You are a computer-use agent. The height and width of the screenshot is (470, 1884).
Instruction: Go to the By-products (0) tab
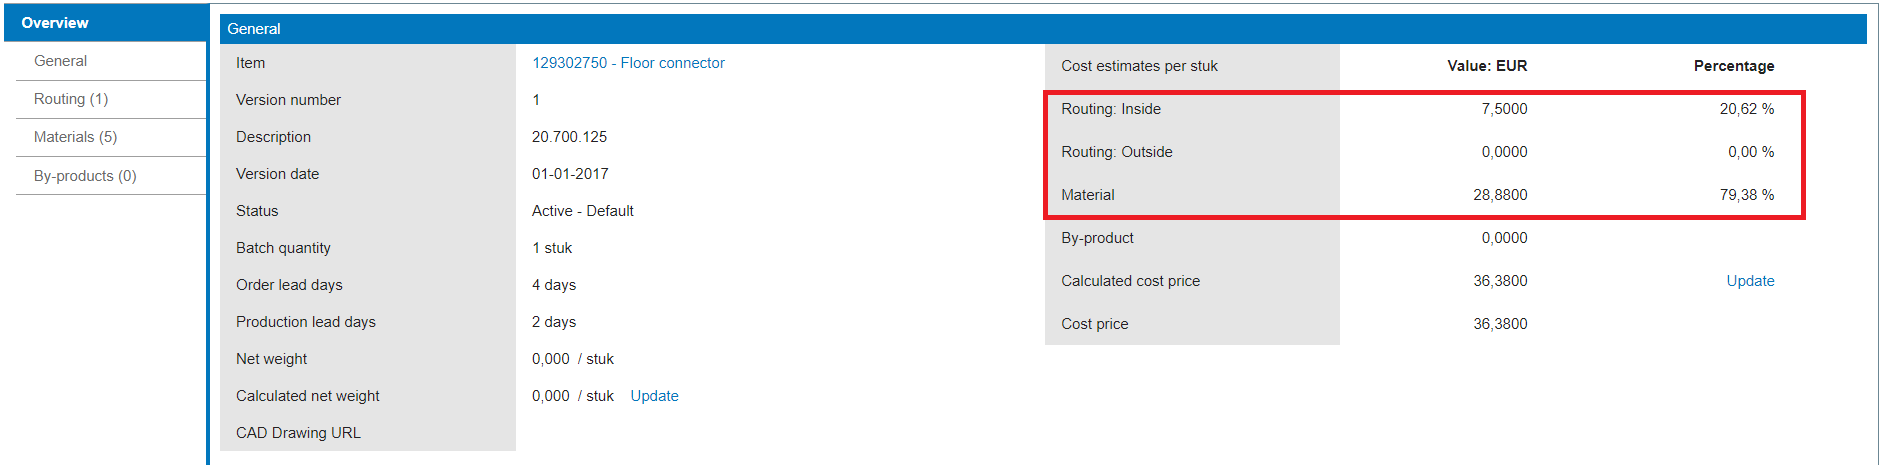[85, 176]
